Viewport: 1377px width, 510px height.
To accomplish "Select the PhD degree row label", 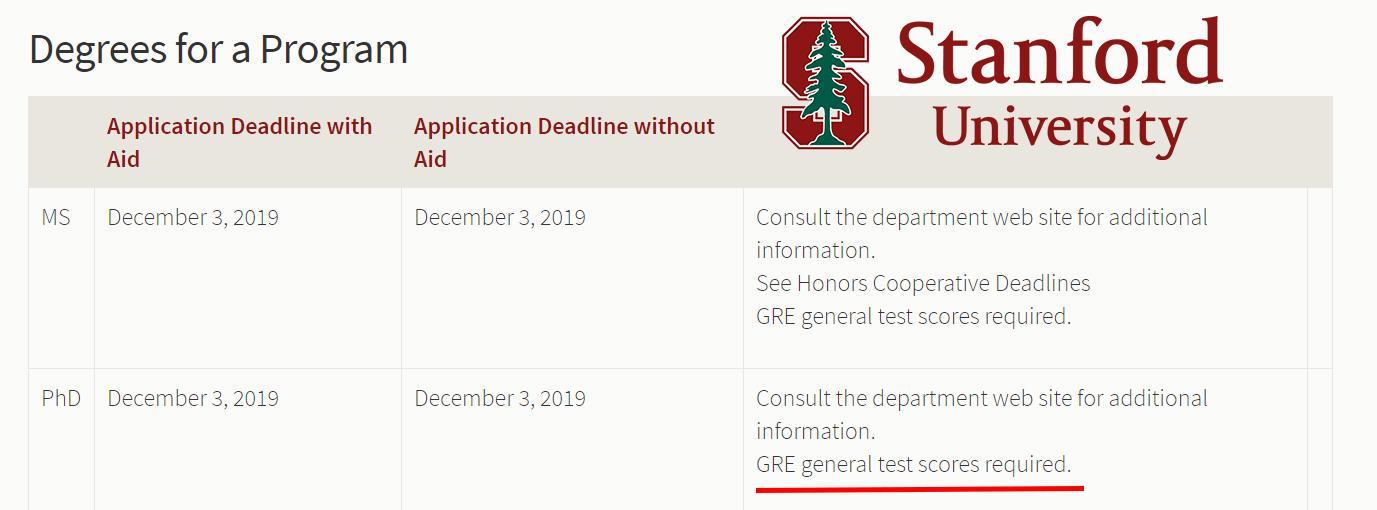I will tap(61, 398).
